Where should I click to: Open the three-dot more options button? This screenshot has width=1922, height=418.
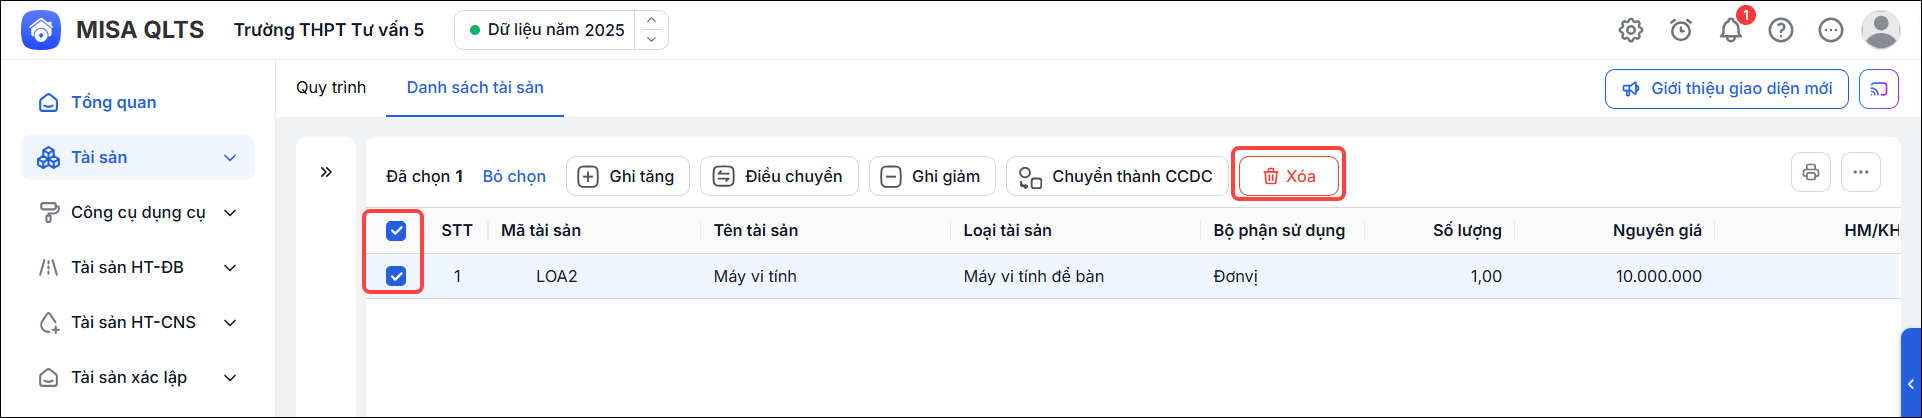[x=1861, y=172]
